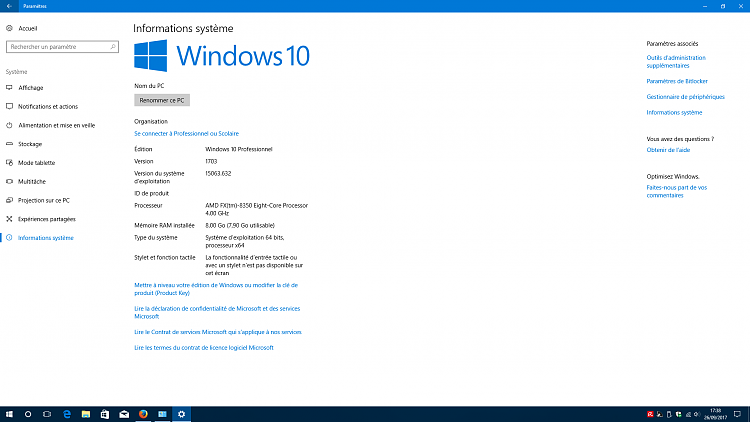Launch Microsoft Edge from the taskbar
Screen dimensions: 750x422
(x=66, y=414)
